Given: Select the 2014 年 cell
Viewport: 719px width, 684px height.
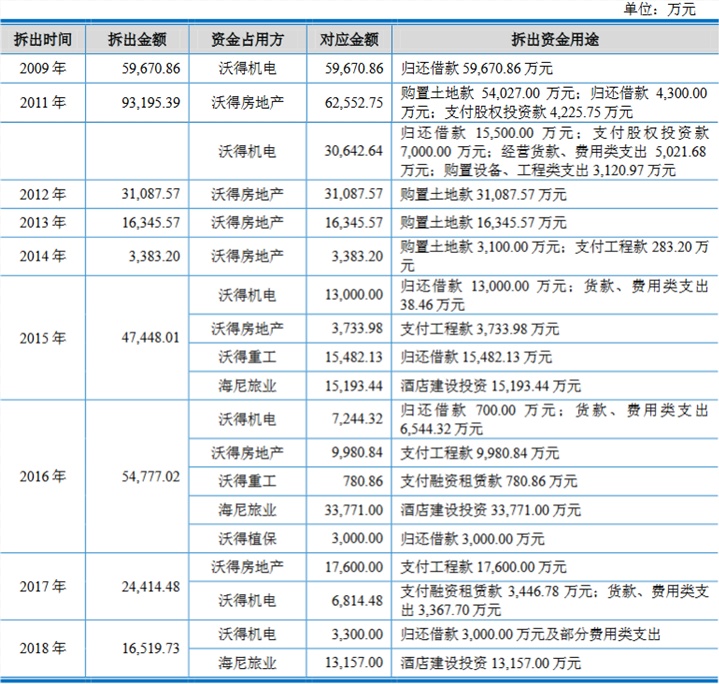Looking at the screenshot, I should click(x=43, y=256).
